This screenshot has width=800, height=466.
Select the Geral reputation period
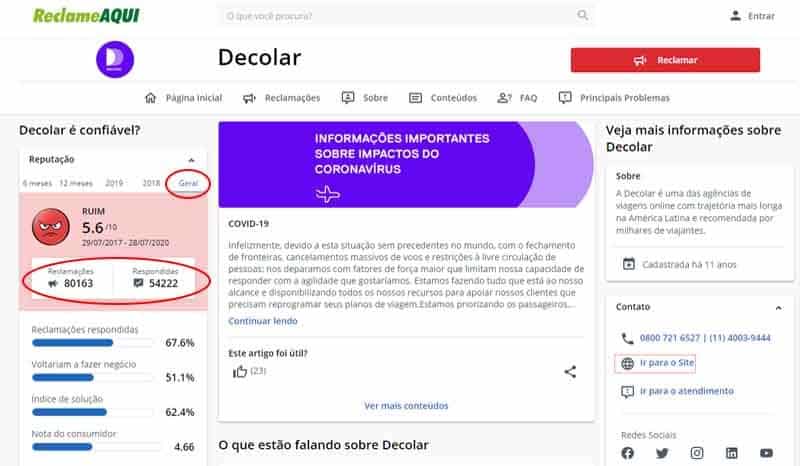[x=188, y=183]
